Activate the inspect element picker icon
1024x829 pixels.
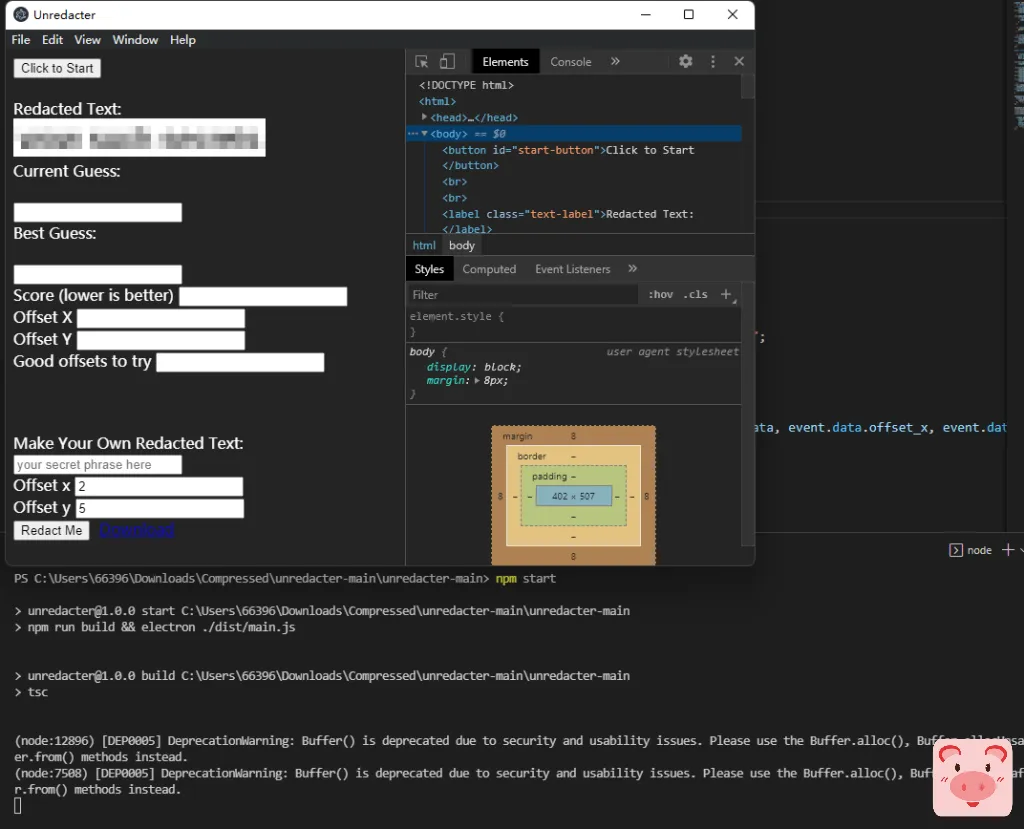coord(422,62)
